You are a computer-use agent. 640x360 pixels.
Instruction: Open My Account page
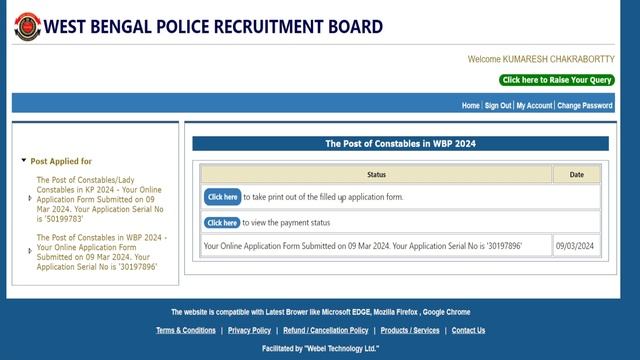pyautogui.click(x=534, y=106)
